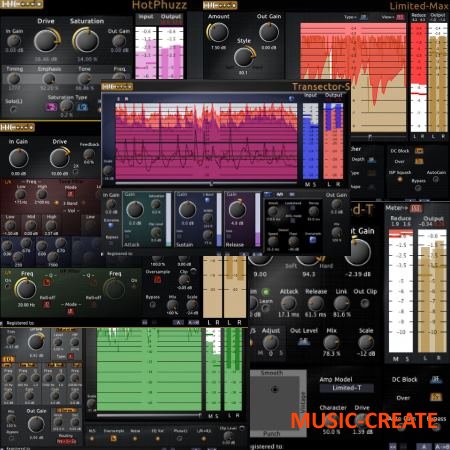Open the View dropdown in Limited-Max
The image size is (450, 450).
[x=400, y=17]
